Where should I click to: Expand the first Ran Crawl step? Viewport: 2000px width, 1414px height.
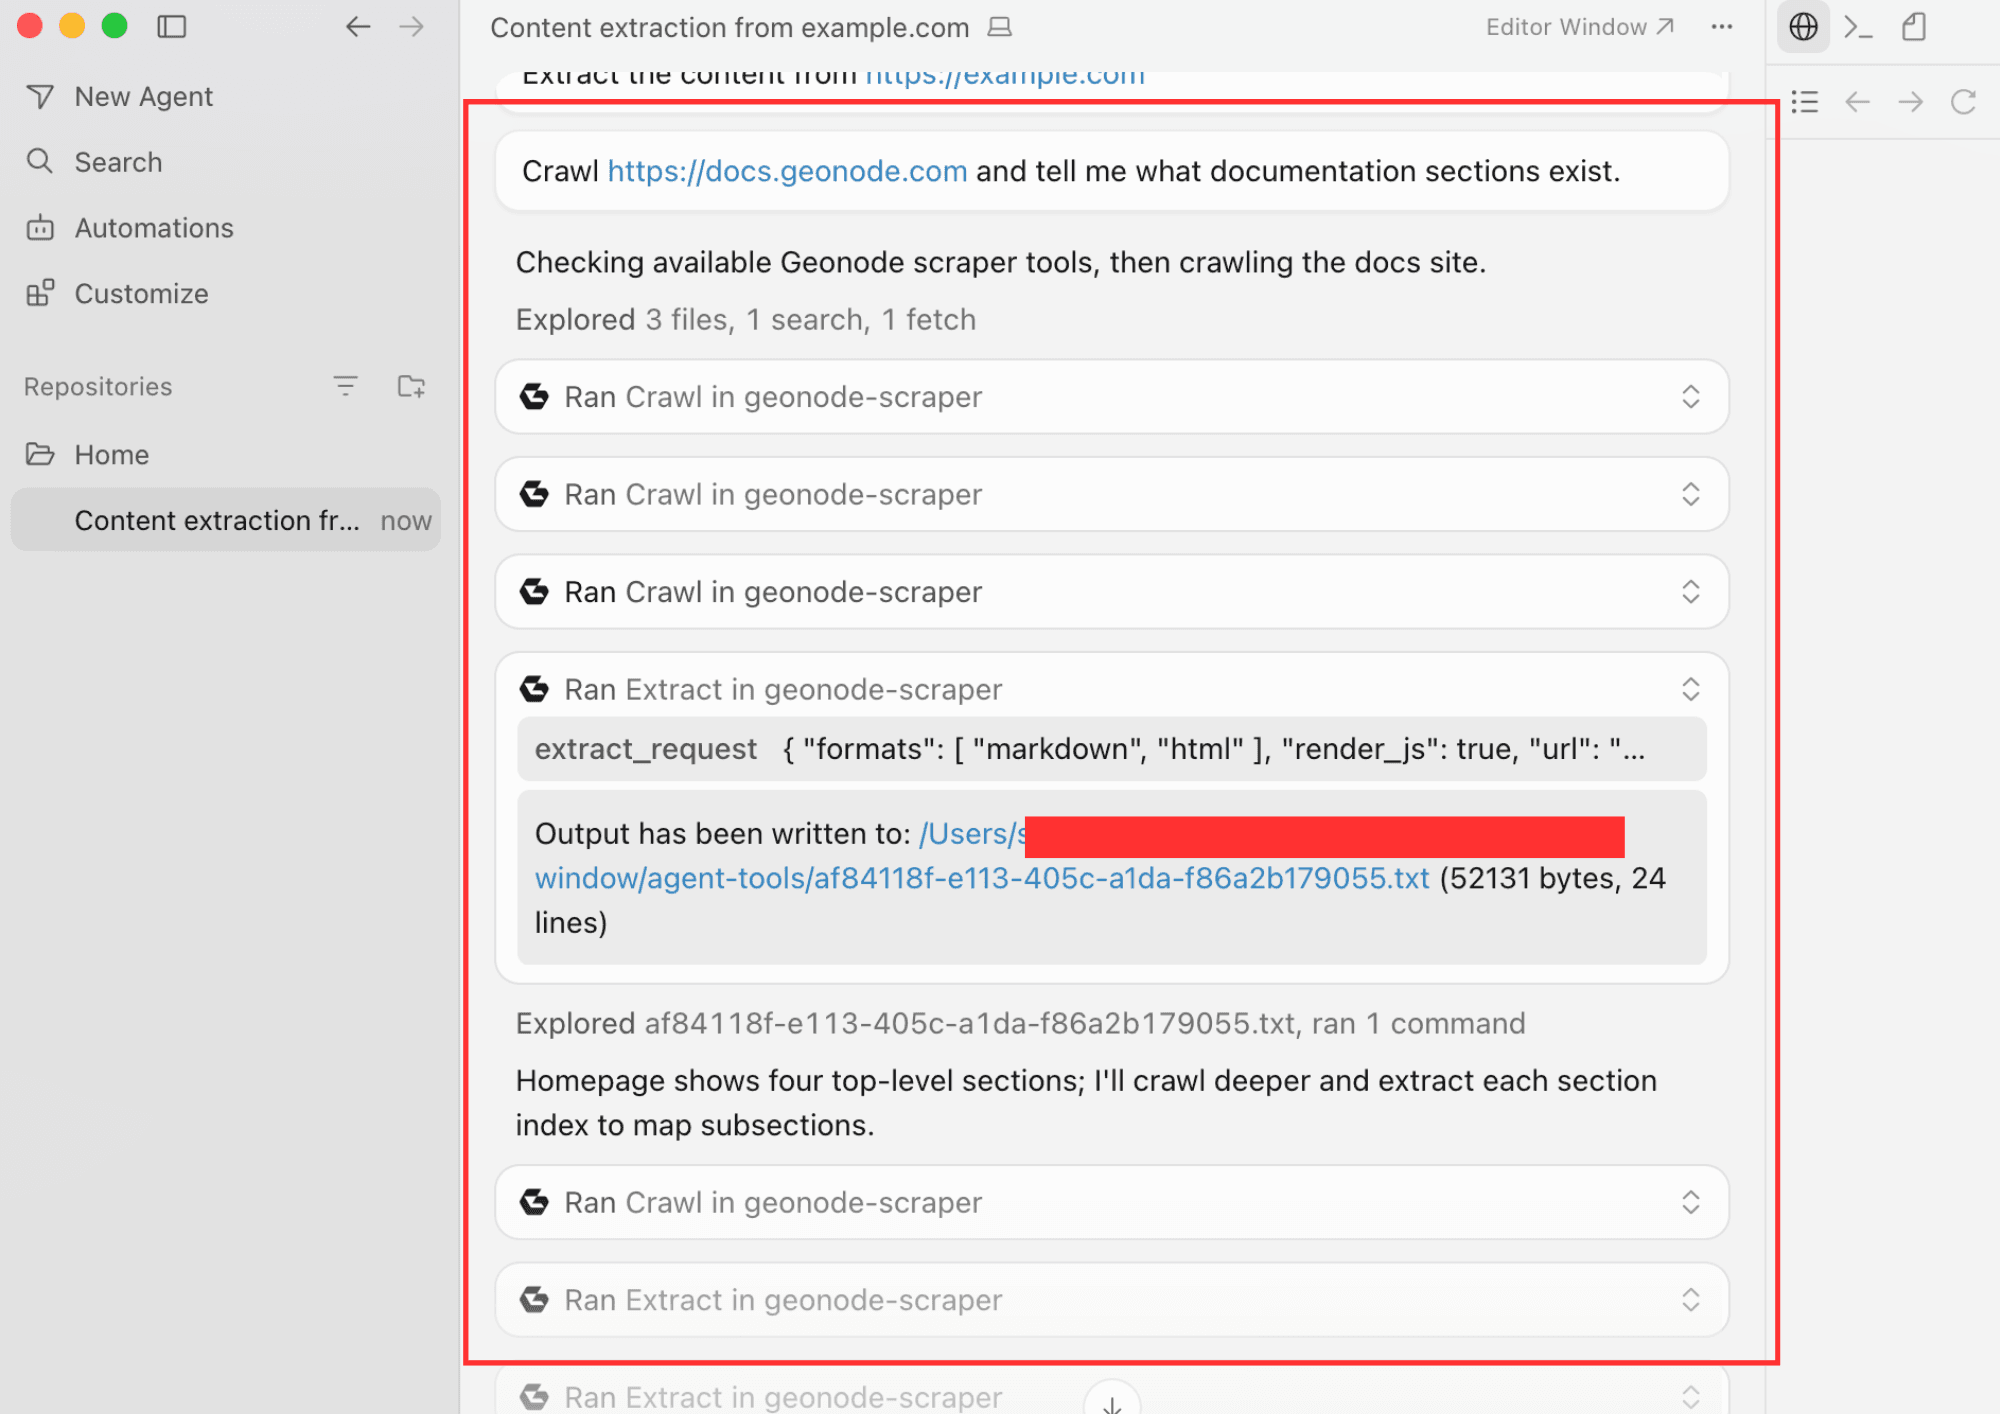1112,397
